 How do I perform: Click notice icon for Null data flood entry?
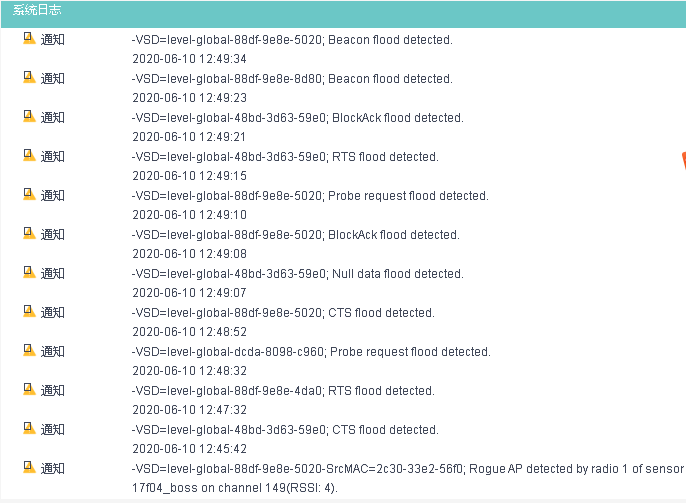pyautogui.click(x=29, y=273)
